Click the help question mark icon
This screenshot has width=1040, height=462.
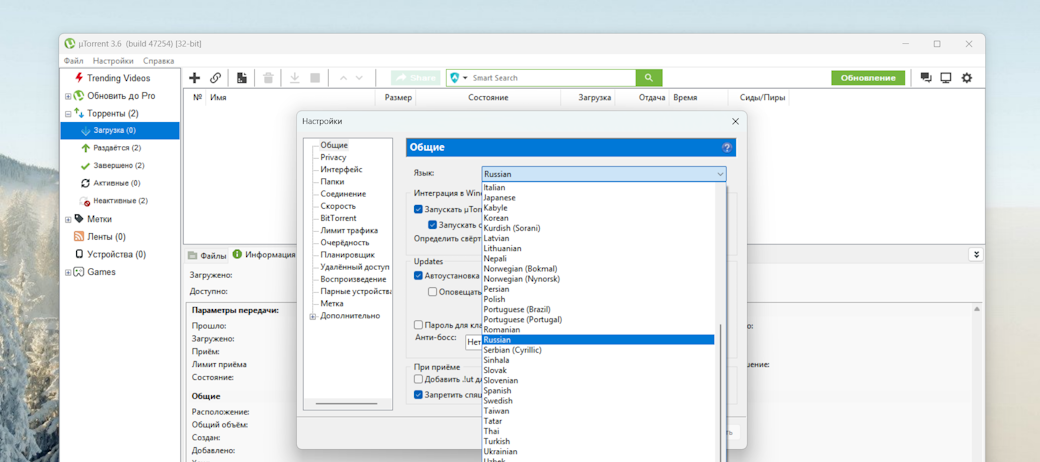pos(727,147)
